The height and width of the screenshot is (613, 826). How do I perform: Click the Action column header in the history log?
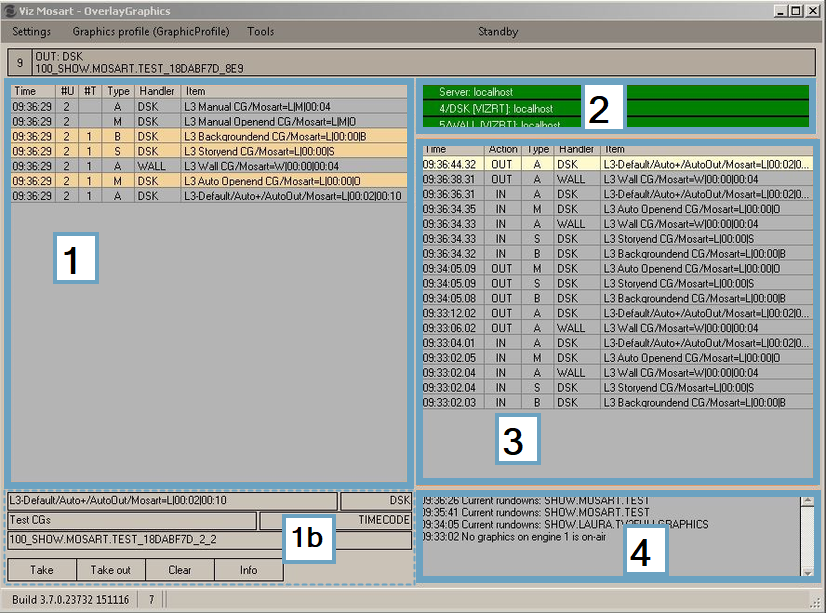(503, 149)
